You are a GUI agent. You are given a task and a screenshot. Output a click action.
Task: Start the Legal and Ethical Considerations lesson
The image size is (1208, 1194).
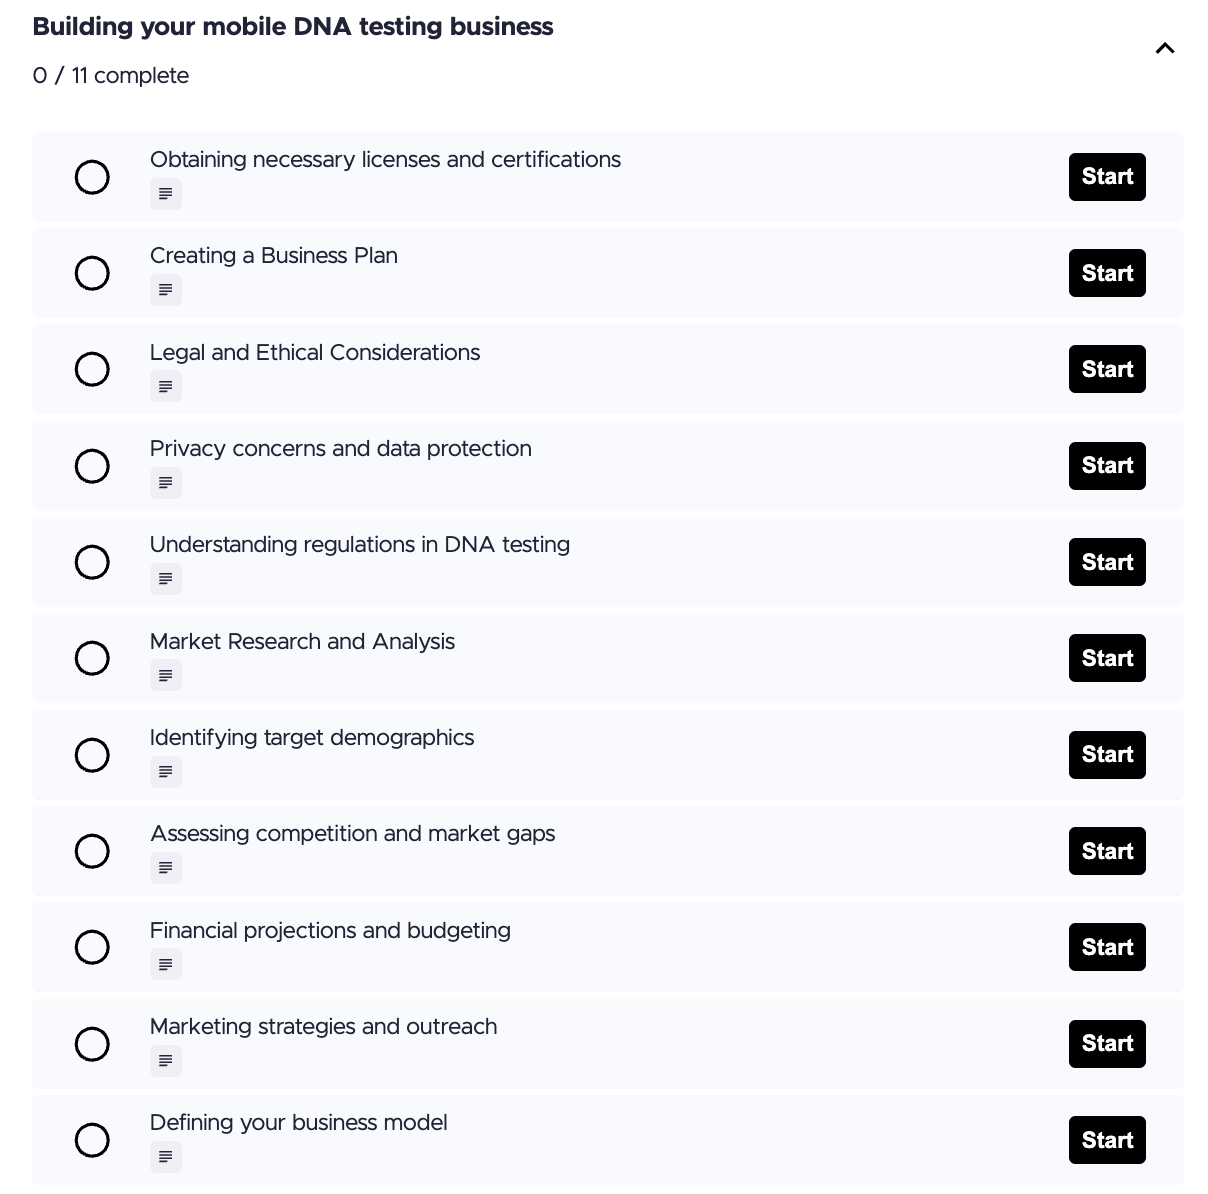1107,369
